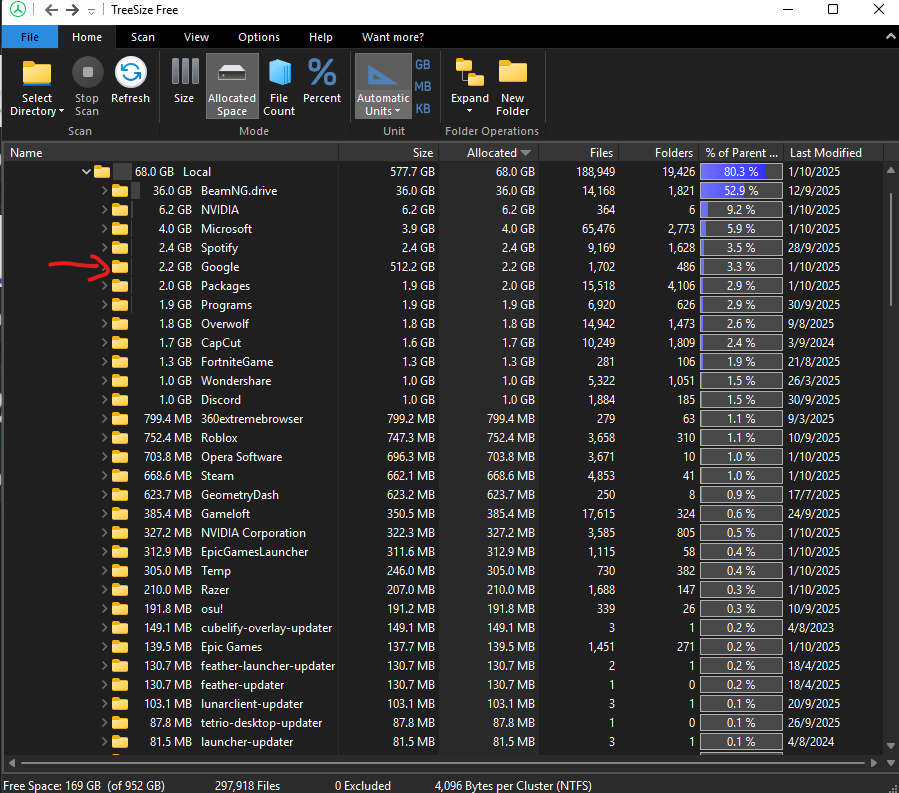Sort by % of Parent column header
This screenshot has height=793, width=899.
pos(741,153)
